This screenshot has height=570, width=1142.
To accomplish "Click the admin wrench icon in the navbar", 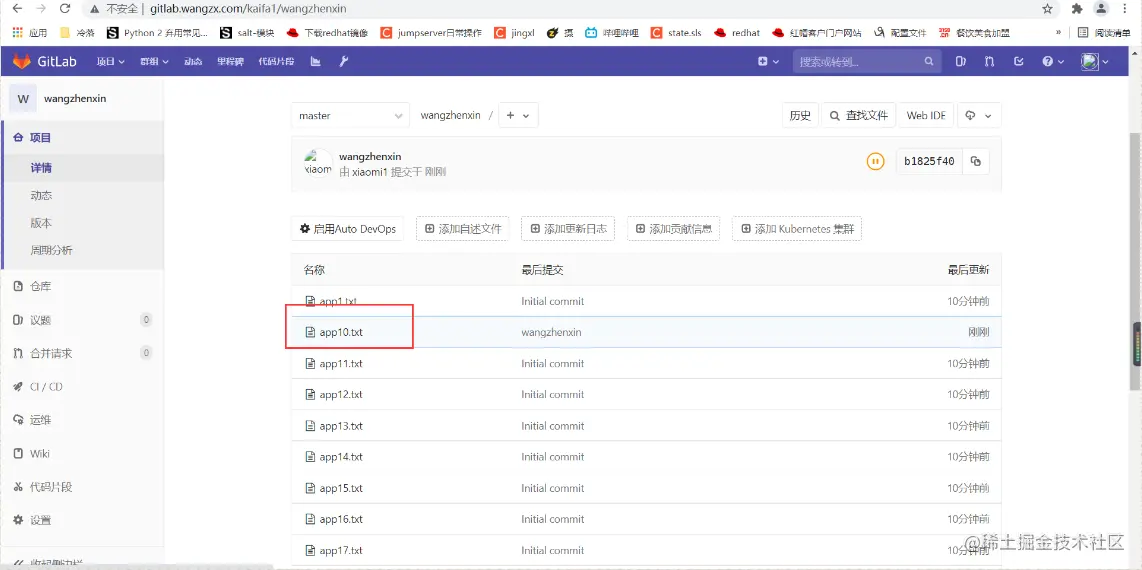I will click(x=344, y=62).
